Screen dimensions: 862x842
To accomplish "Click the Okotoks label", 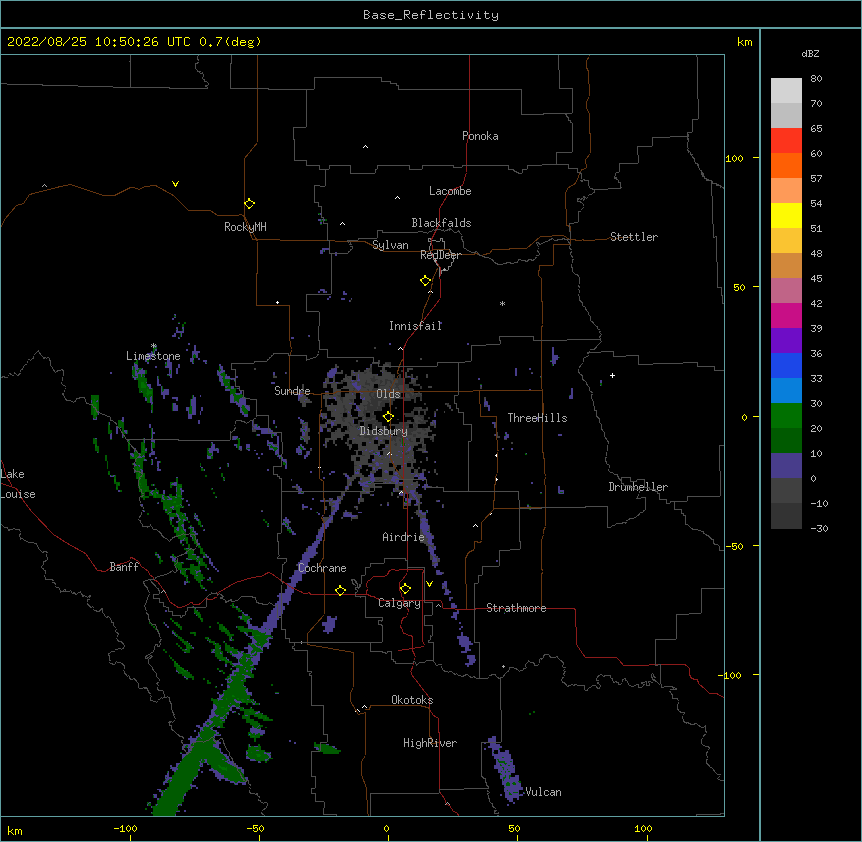I will coord(412,700).
